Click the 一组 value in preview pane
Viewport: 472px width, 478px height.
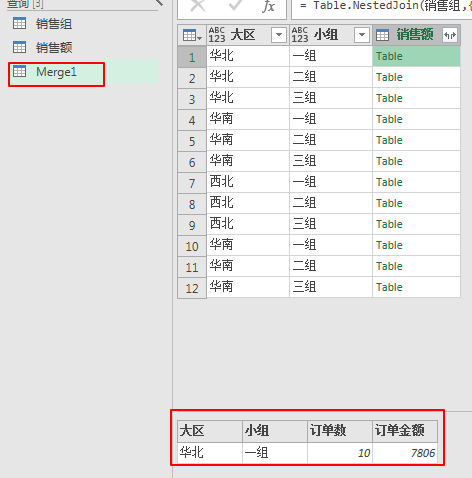click(275, 453)
